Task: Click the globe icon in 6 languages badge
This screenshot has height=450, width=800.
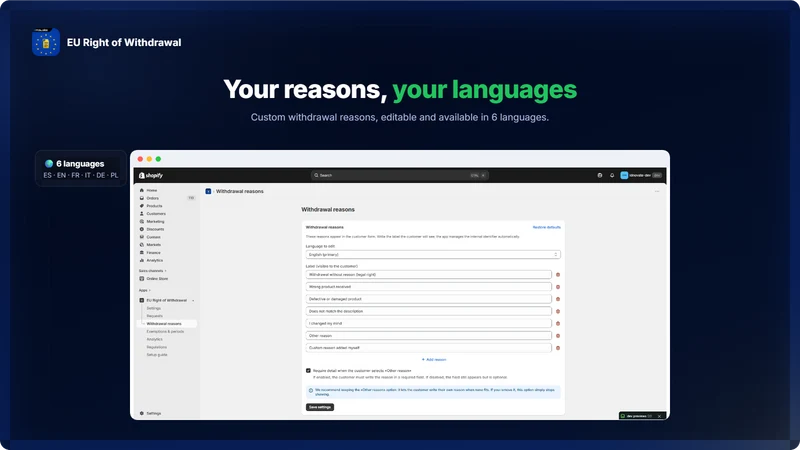Action: tap(49, 164)
